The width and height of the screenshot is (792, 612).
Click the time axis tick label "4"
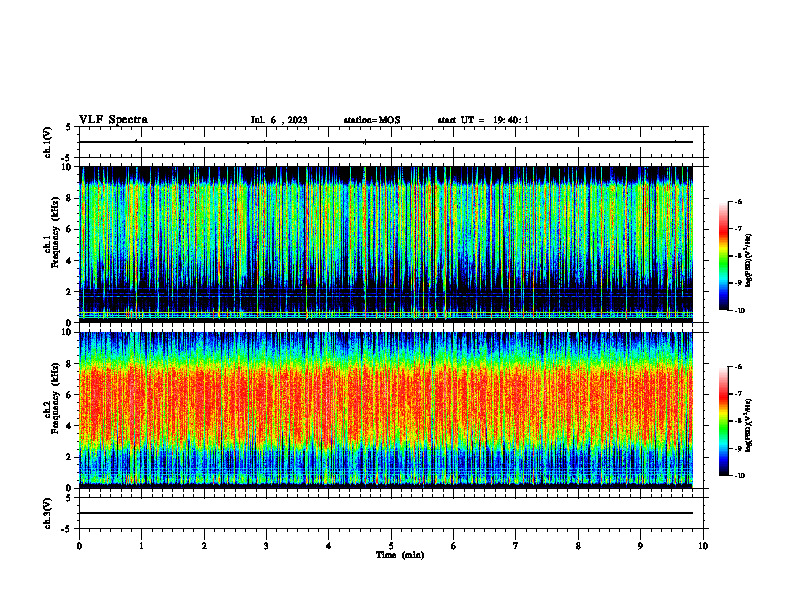pos(329,546)
